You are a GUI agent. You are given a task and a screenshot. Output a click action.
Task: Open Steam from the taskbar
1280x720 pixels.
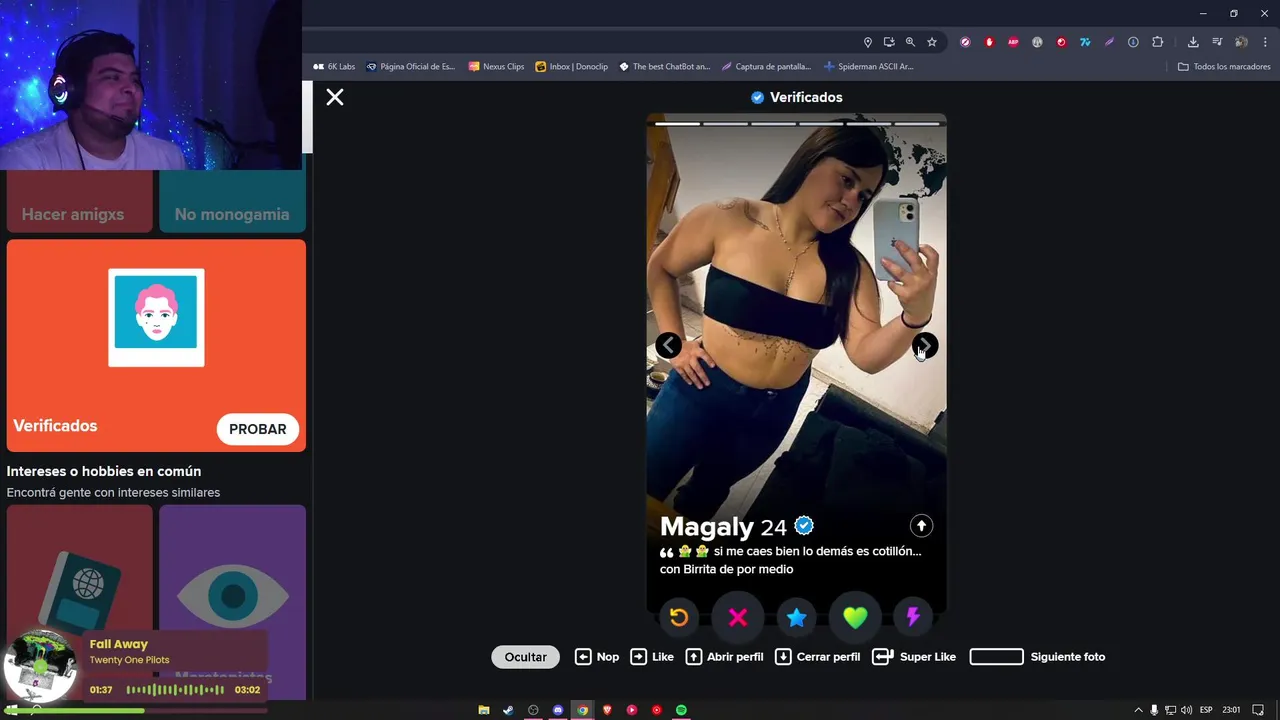pos(508,710)
